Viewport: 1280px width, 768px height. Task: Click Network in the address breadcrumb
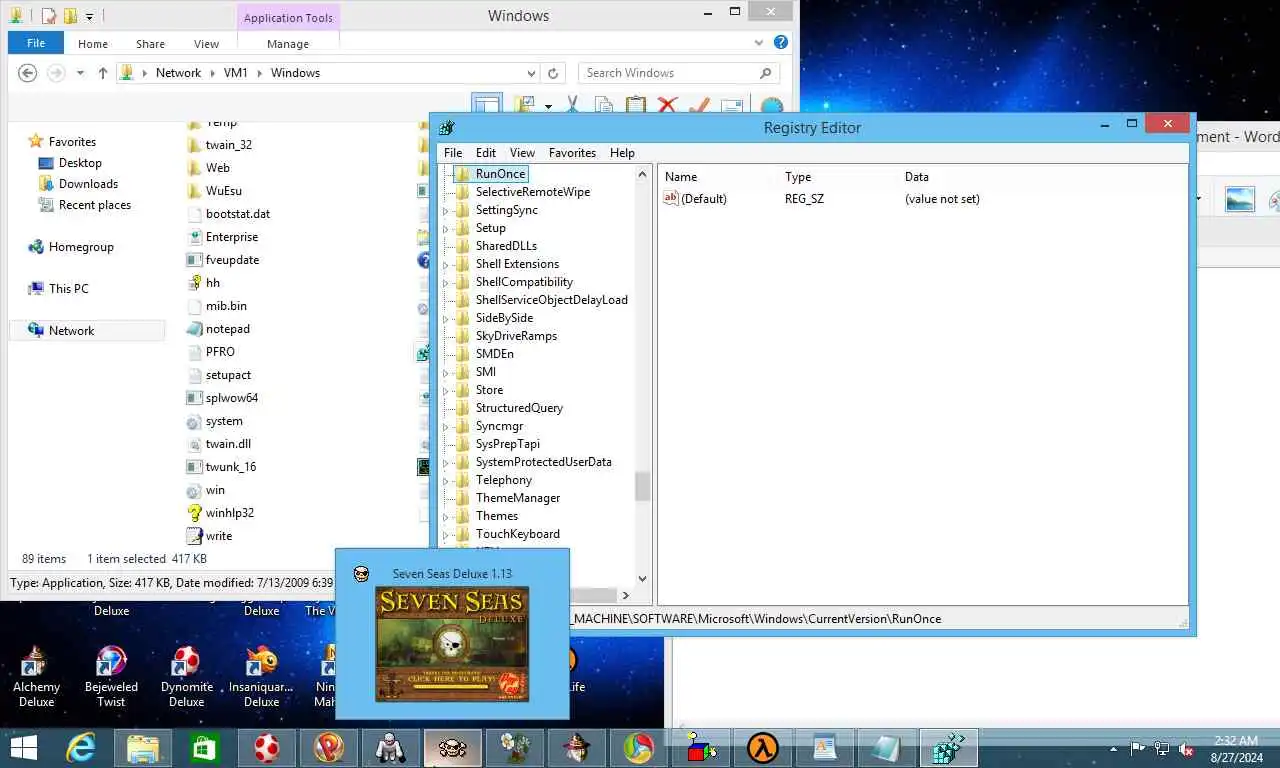(178, 73)
